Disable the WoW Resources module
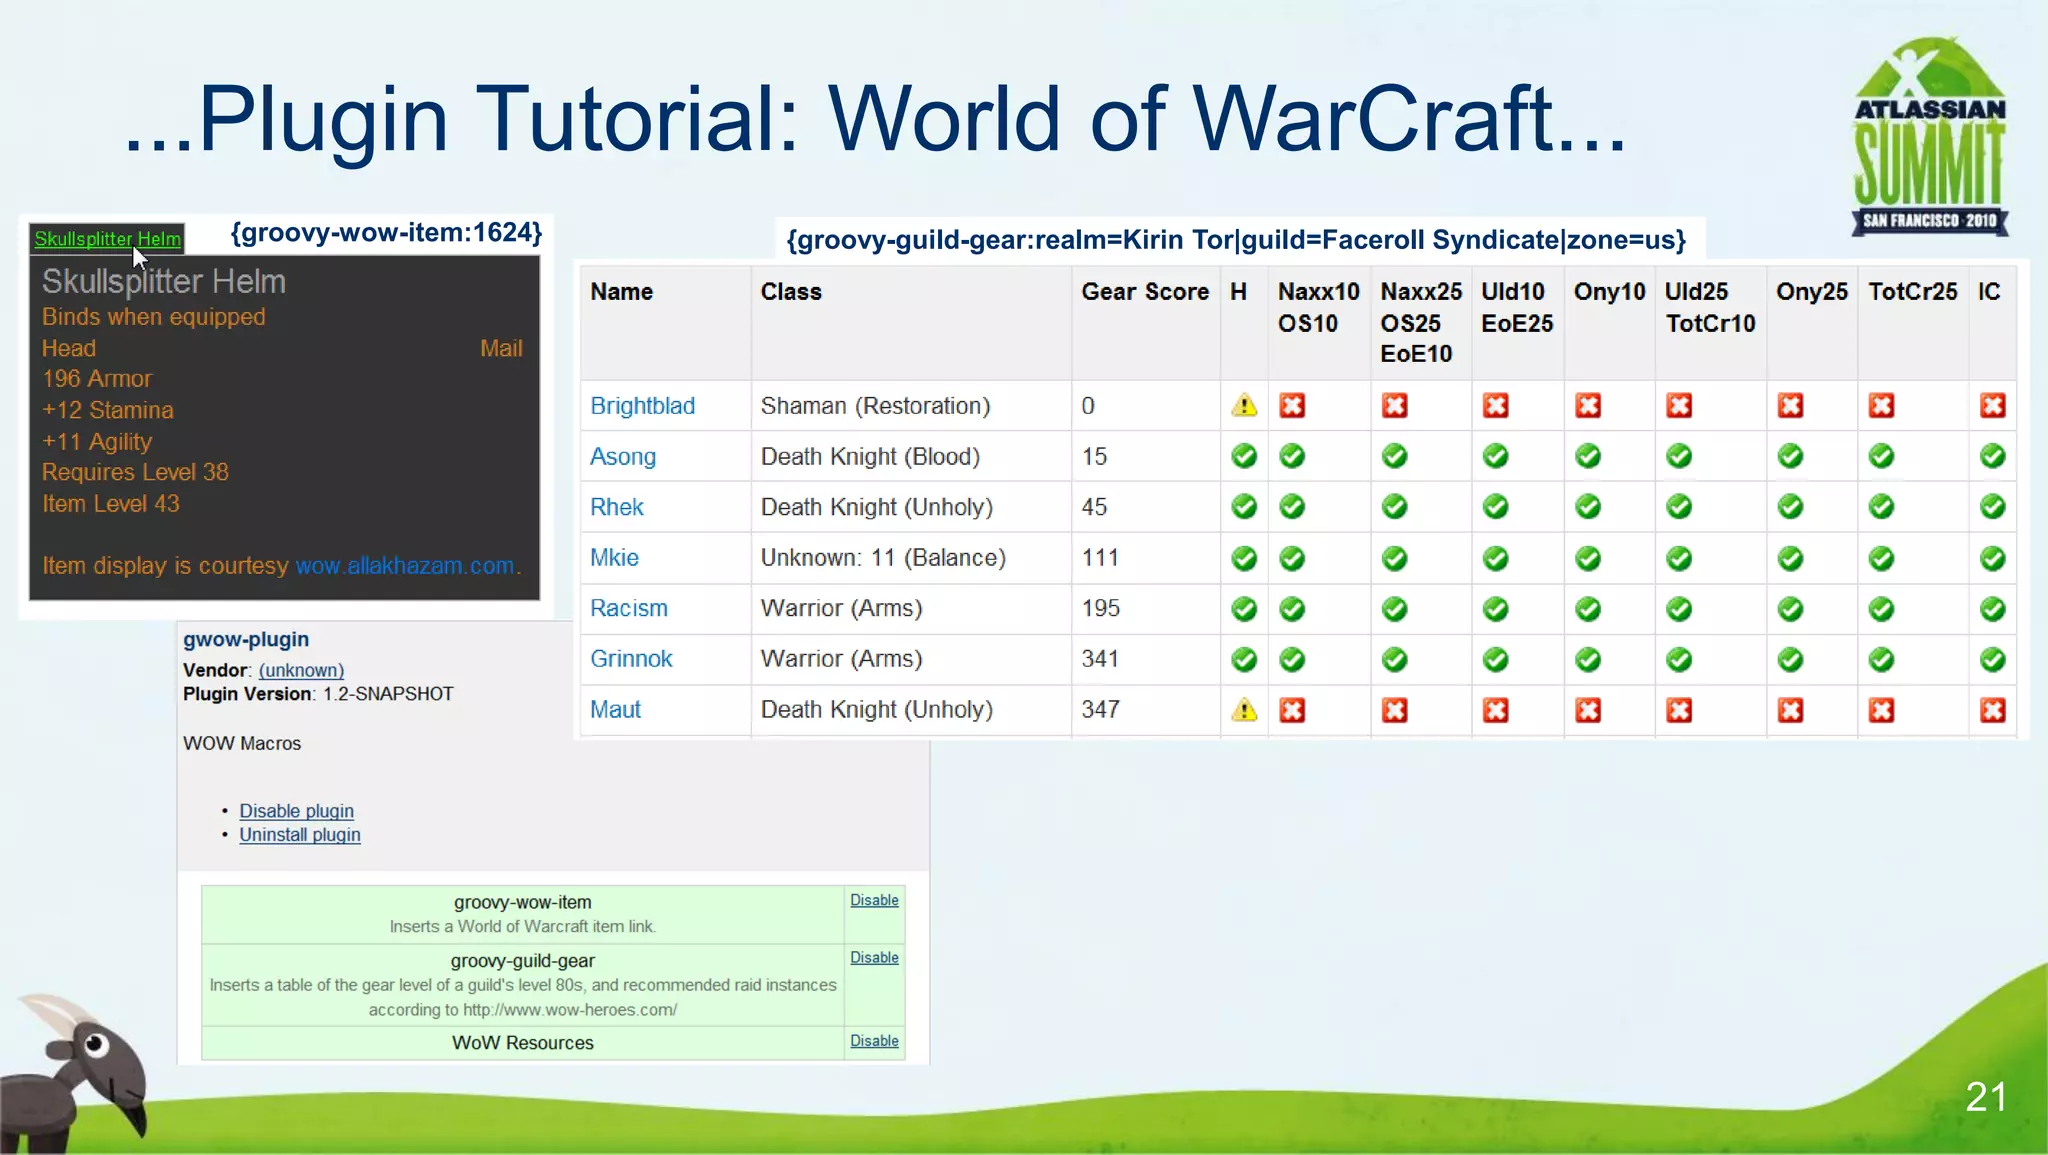The height and width of the screenshot is (1155, 2048). (x=874, y=1041)
